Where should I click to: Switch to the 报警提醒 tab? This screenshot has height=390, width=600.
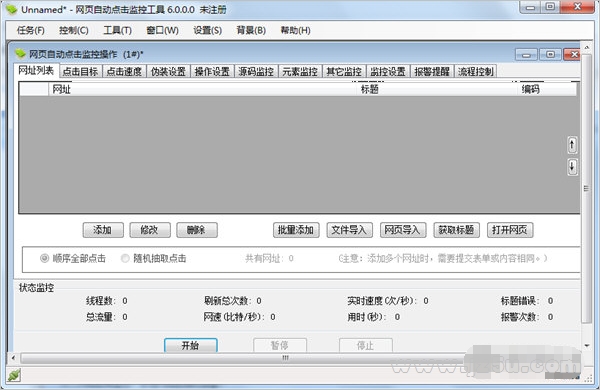pyautogui.click(x=432, y=72)
